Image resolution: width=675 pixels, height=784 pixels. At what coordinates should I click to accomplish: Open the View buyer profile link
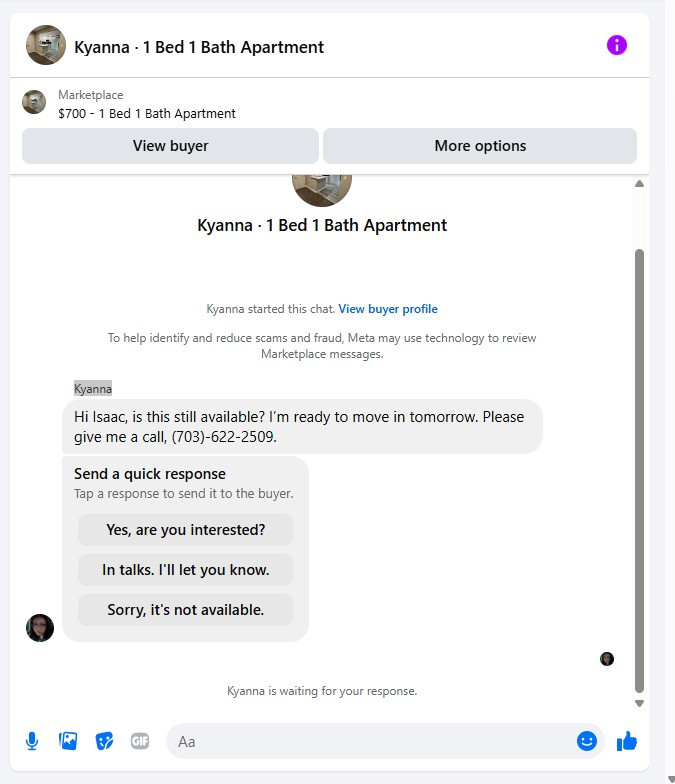[x=388, y=308]
